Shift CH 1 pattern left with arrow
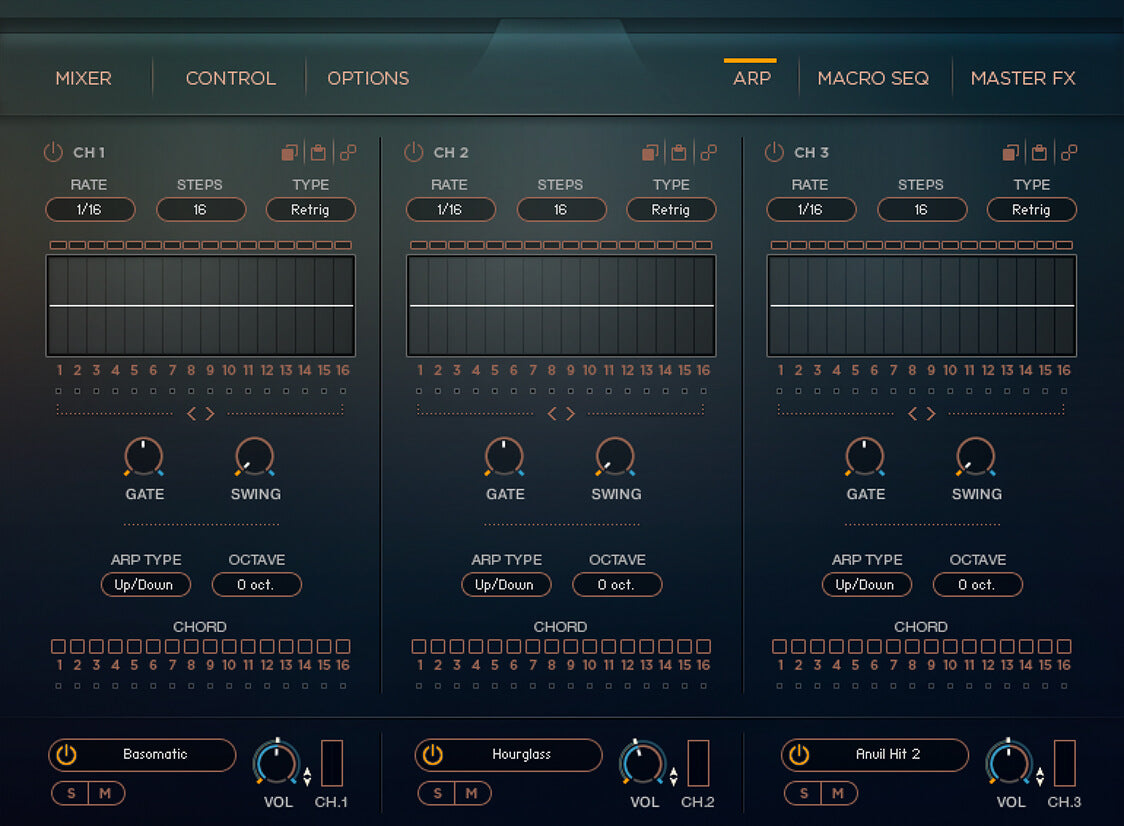This screenshot has height=826, width=1124. pos(191,414)
